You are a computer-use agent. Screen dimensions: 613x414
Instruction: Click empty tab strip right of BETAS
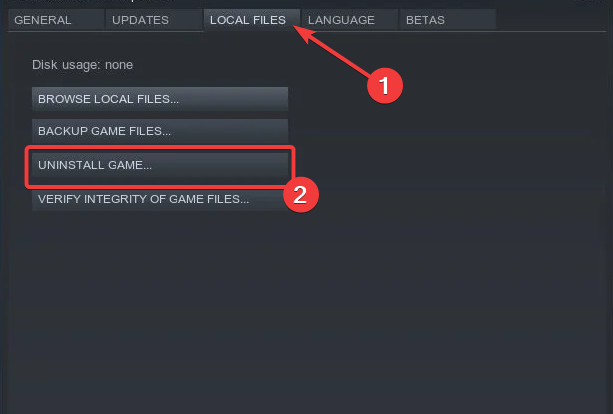550,20
